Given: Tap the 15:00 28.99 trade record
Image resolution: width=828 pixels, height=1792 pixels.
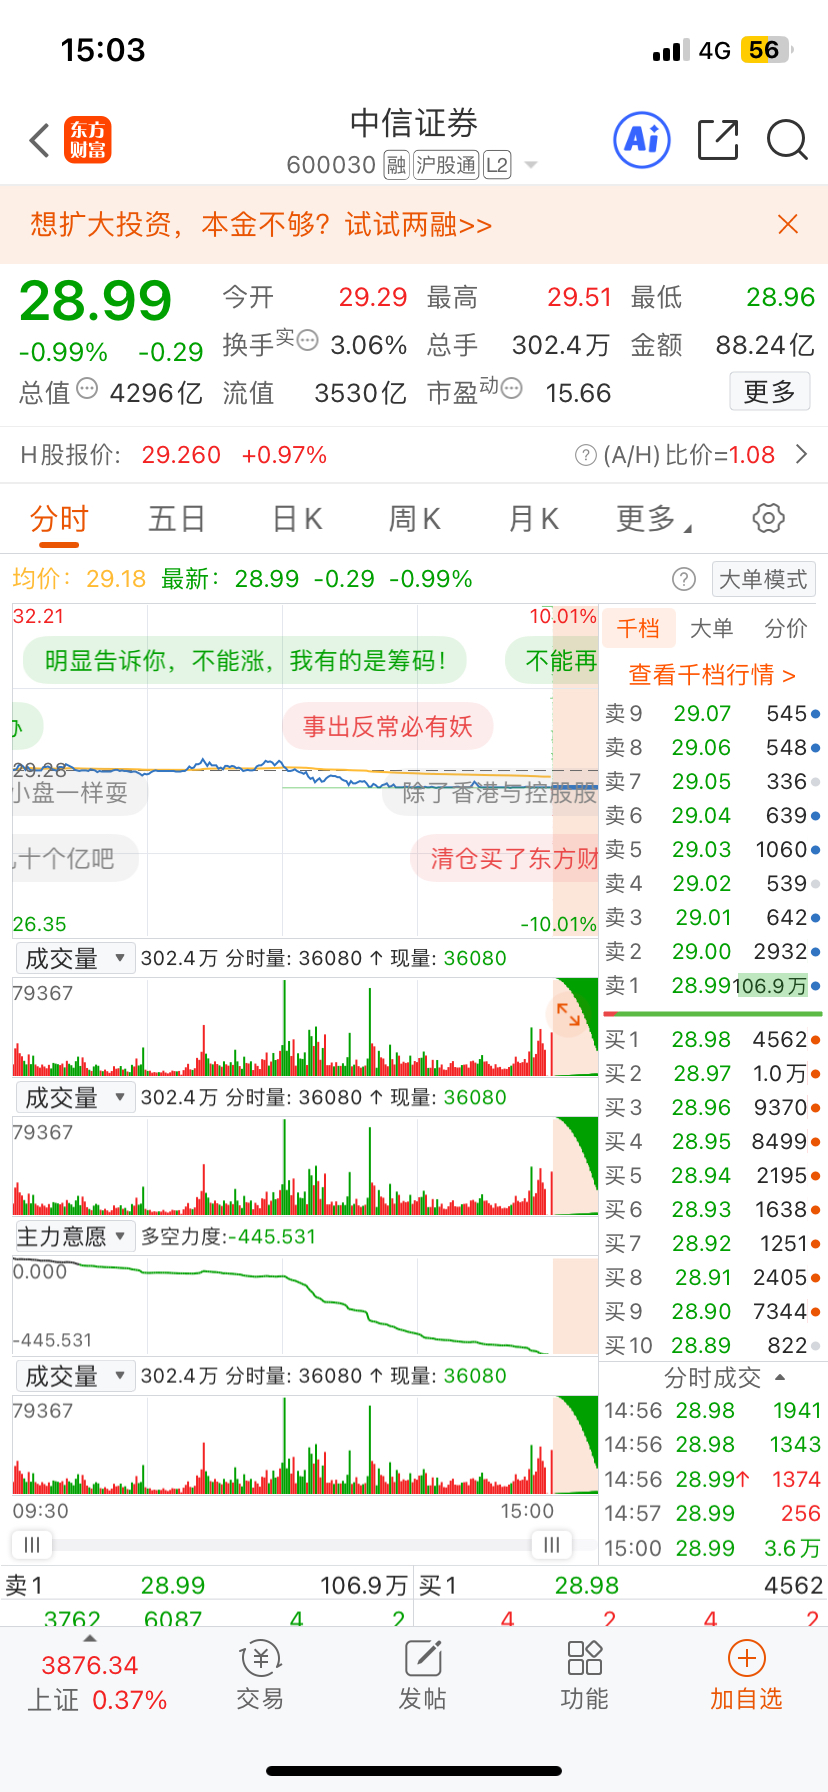Looking at the screenshot, I should (x=712, y=1548).
